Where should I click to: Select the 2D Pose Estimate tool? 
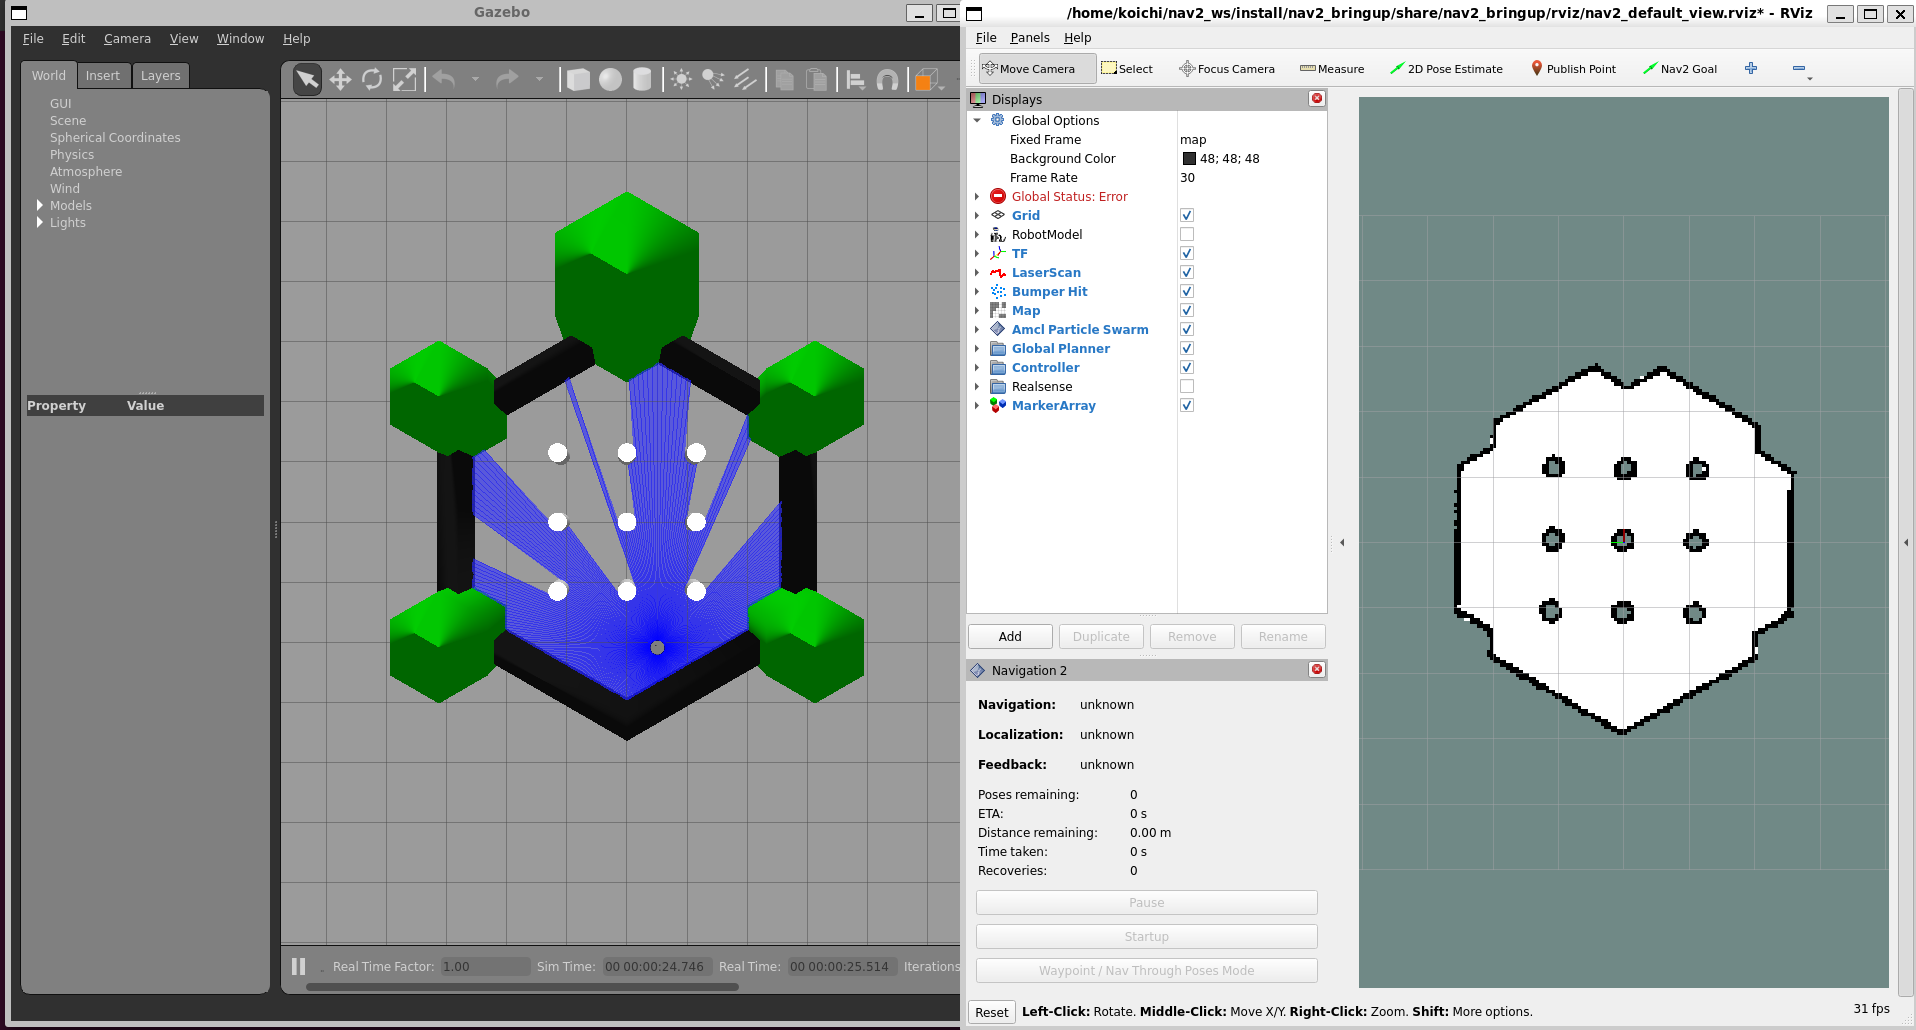[x=1446, y=68]
